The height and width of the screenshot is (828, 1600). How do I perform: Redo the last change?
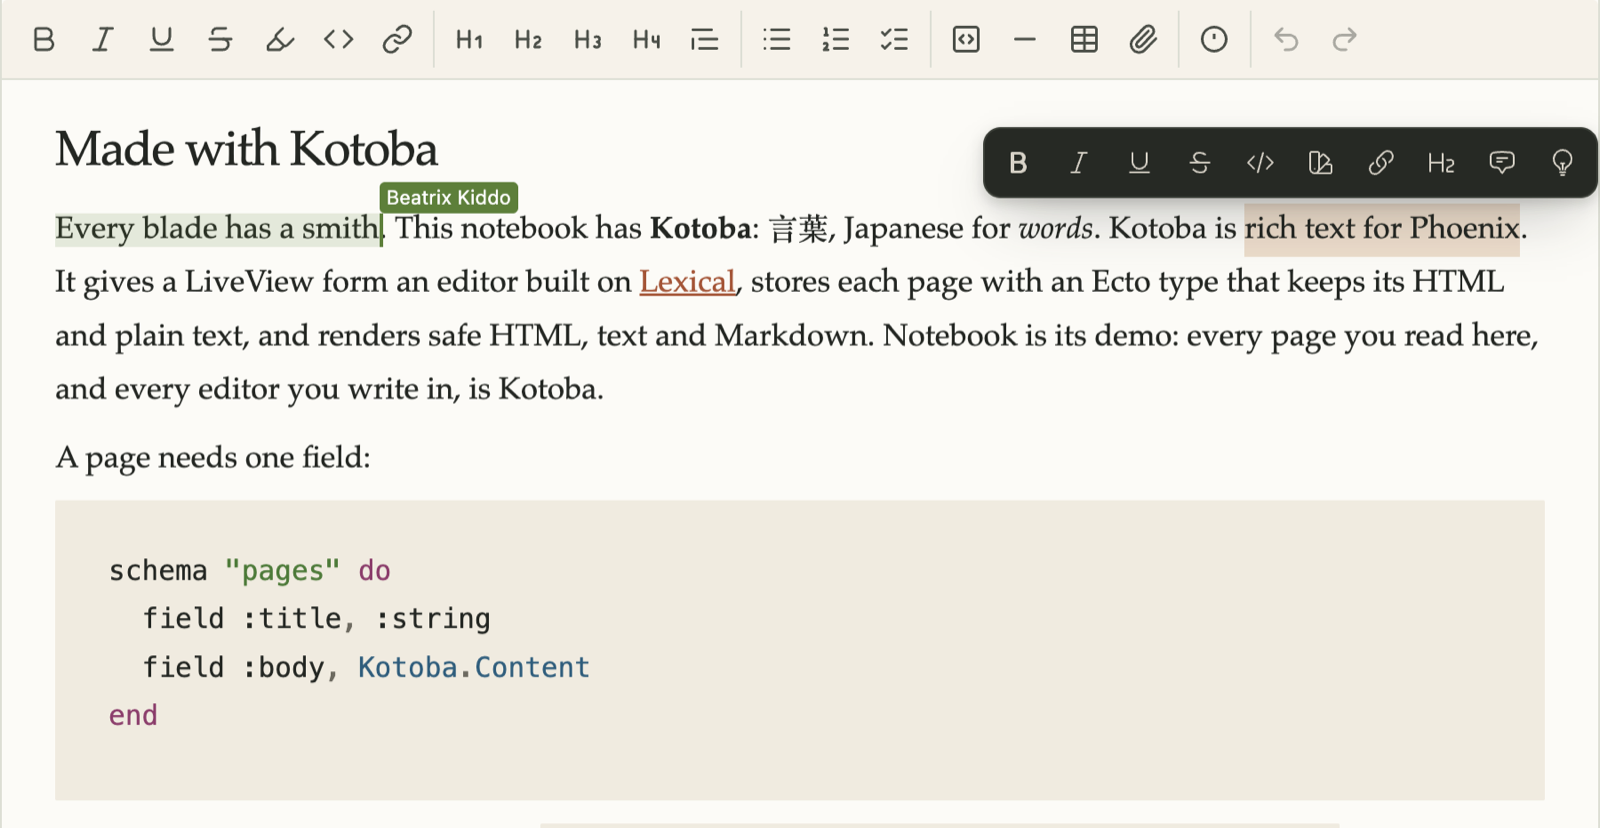(1345, 40)
